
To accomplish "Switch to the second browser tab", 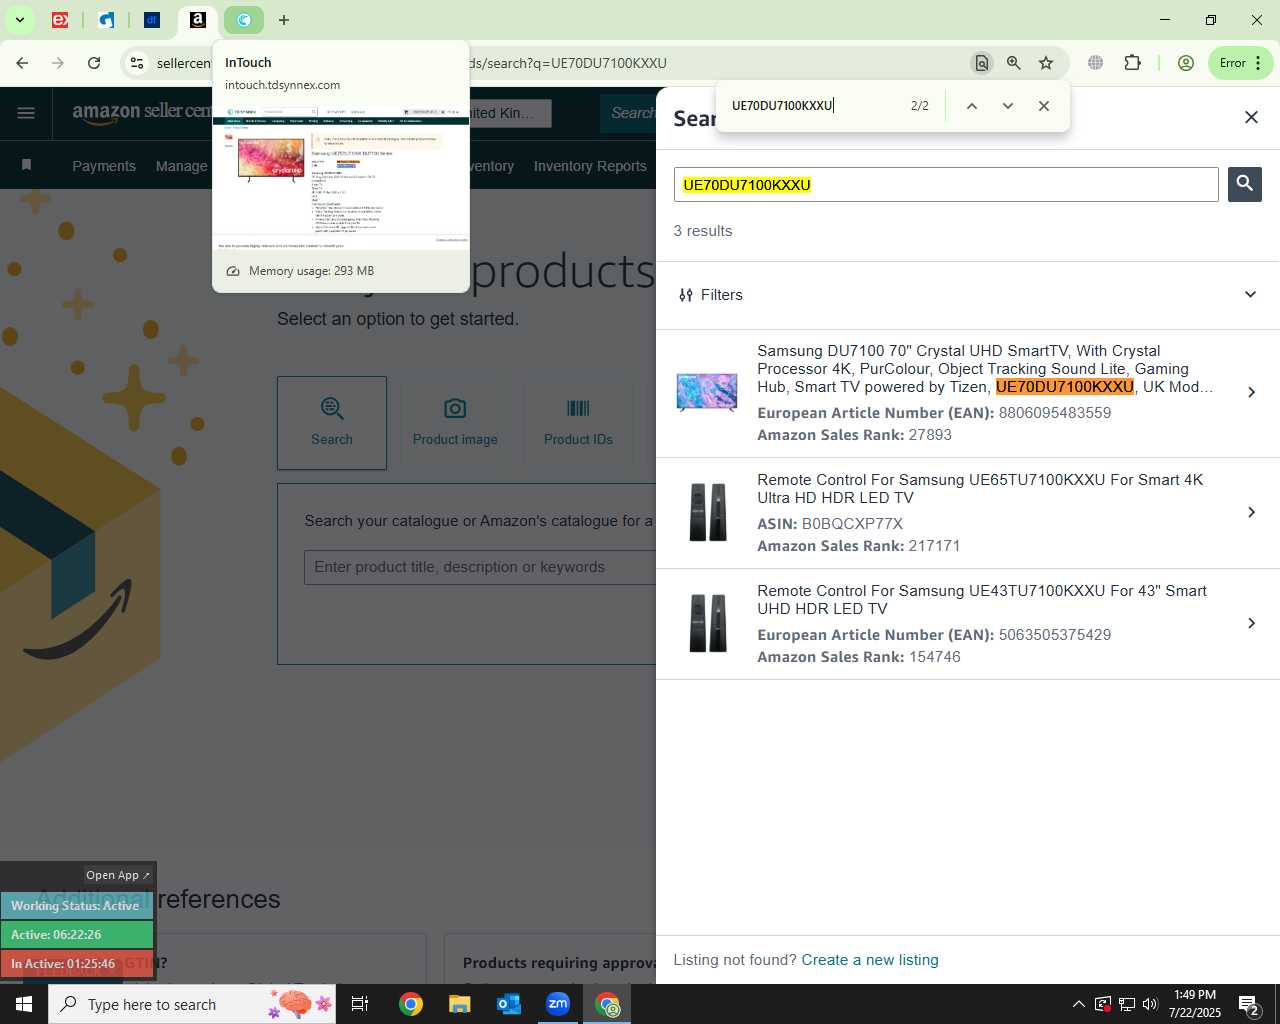I will 106,19.
